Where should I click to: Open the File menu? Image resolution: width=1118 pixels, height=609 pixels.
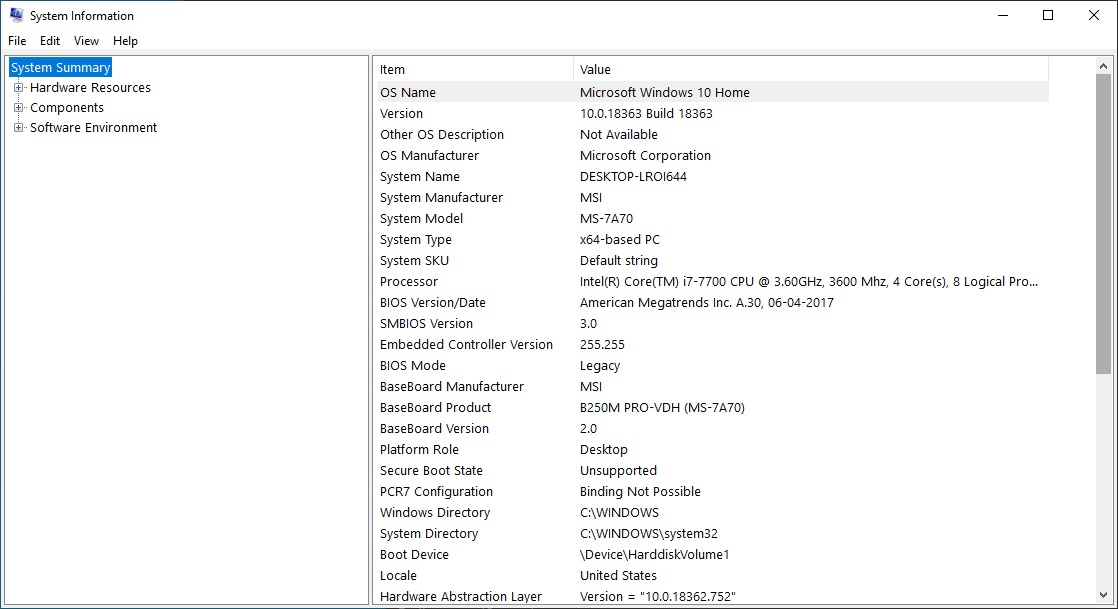point(16,41)
